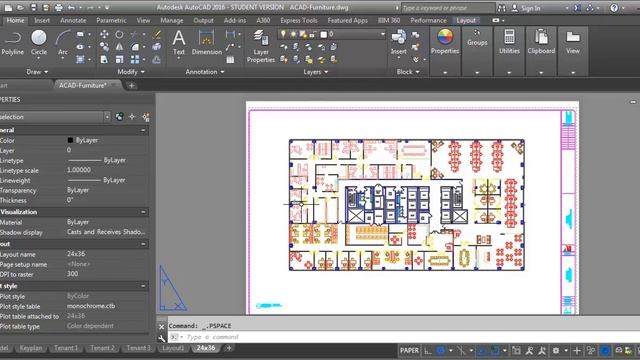Collapse the Plot style section
The height and width of the screenshot is (360, 640).
click(x=143, y=286)
